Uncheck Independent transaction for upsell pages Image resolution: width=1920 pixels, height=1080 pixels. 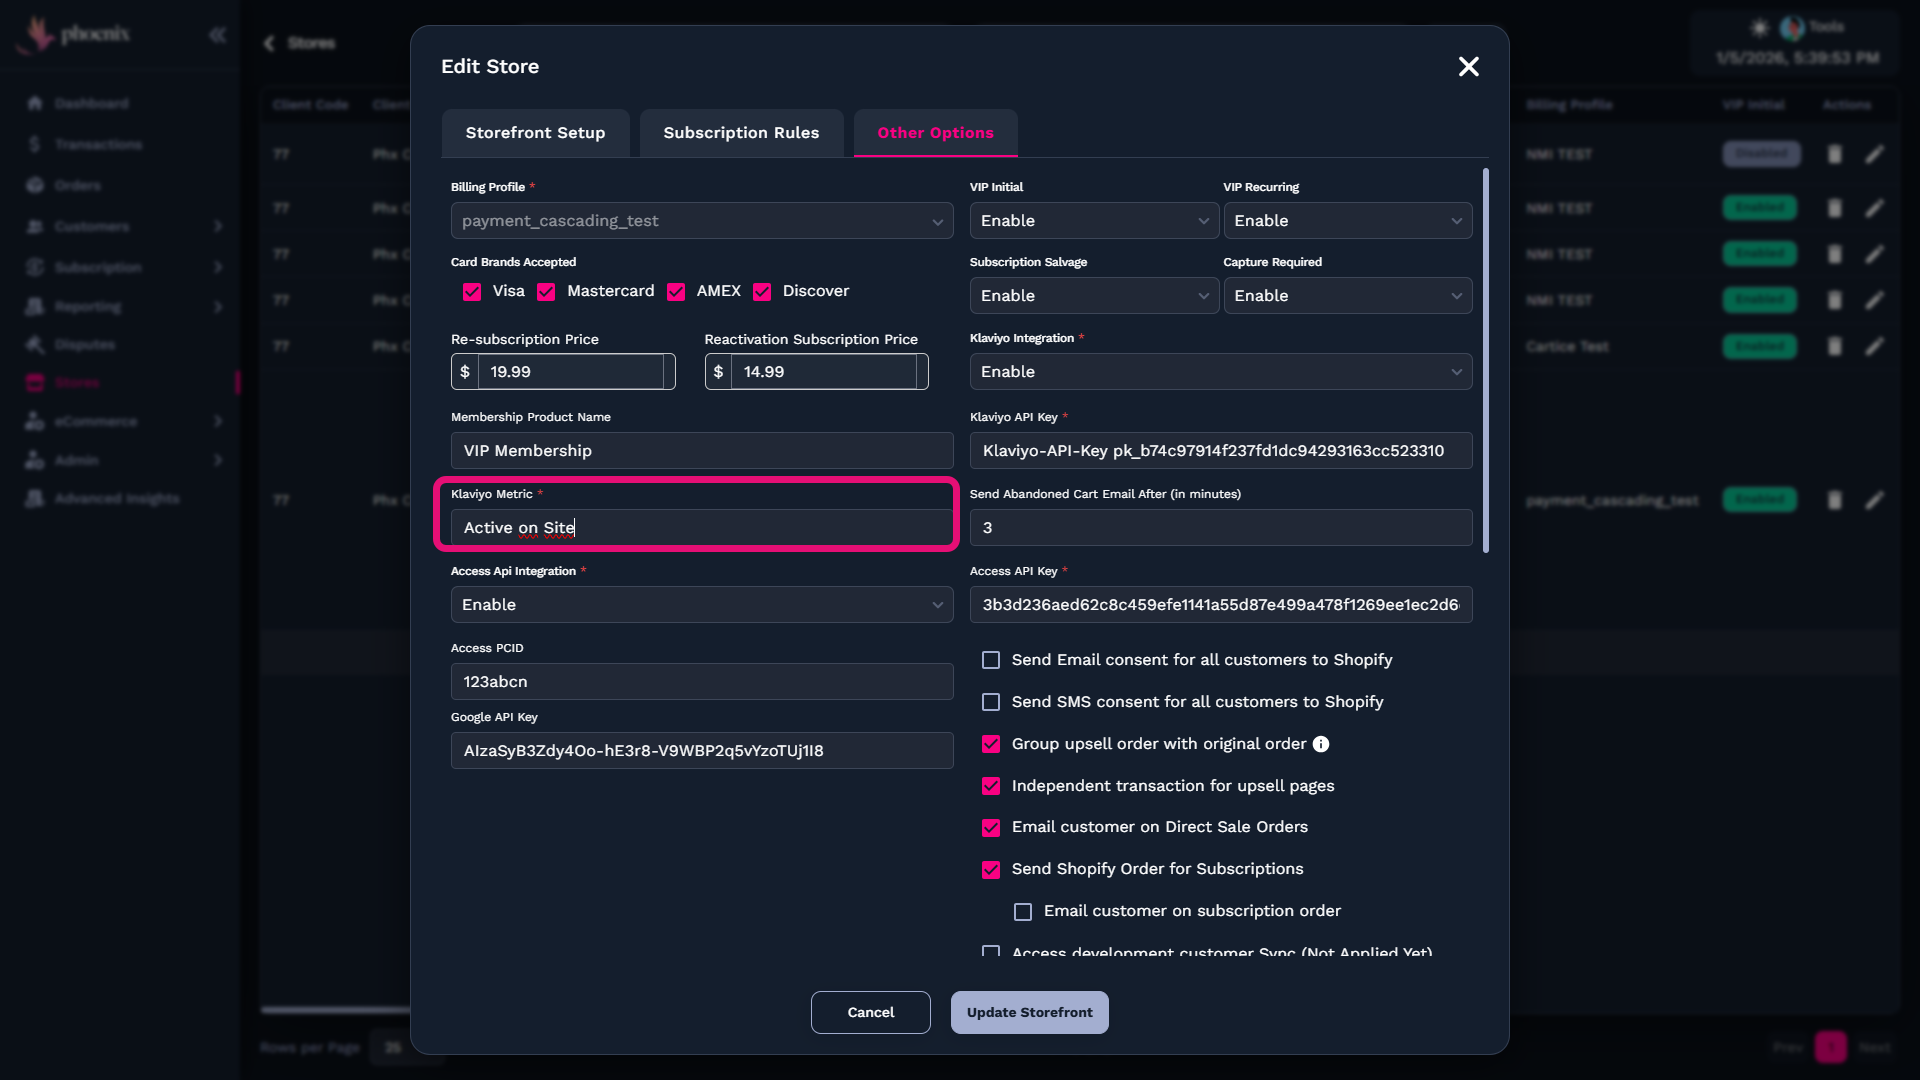991,786
